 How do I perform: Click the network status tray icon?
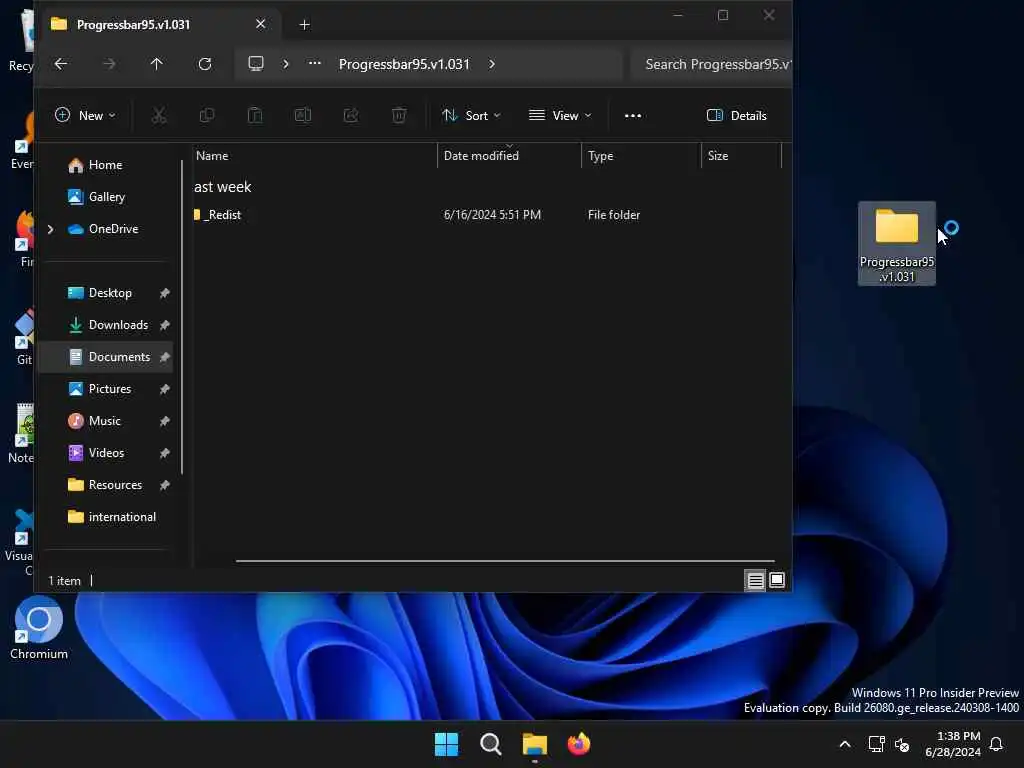pyautogui.click(x=876, y=744)
